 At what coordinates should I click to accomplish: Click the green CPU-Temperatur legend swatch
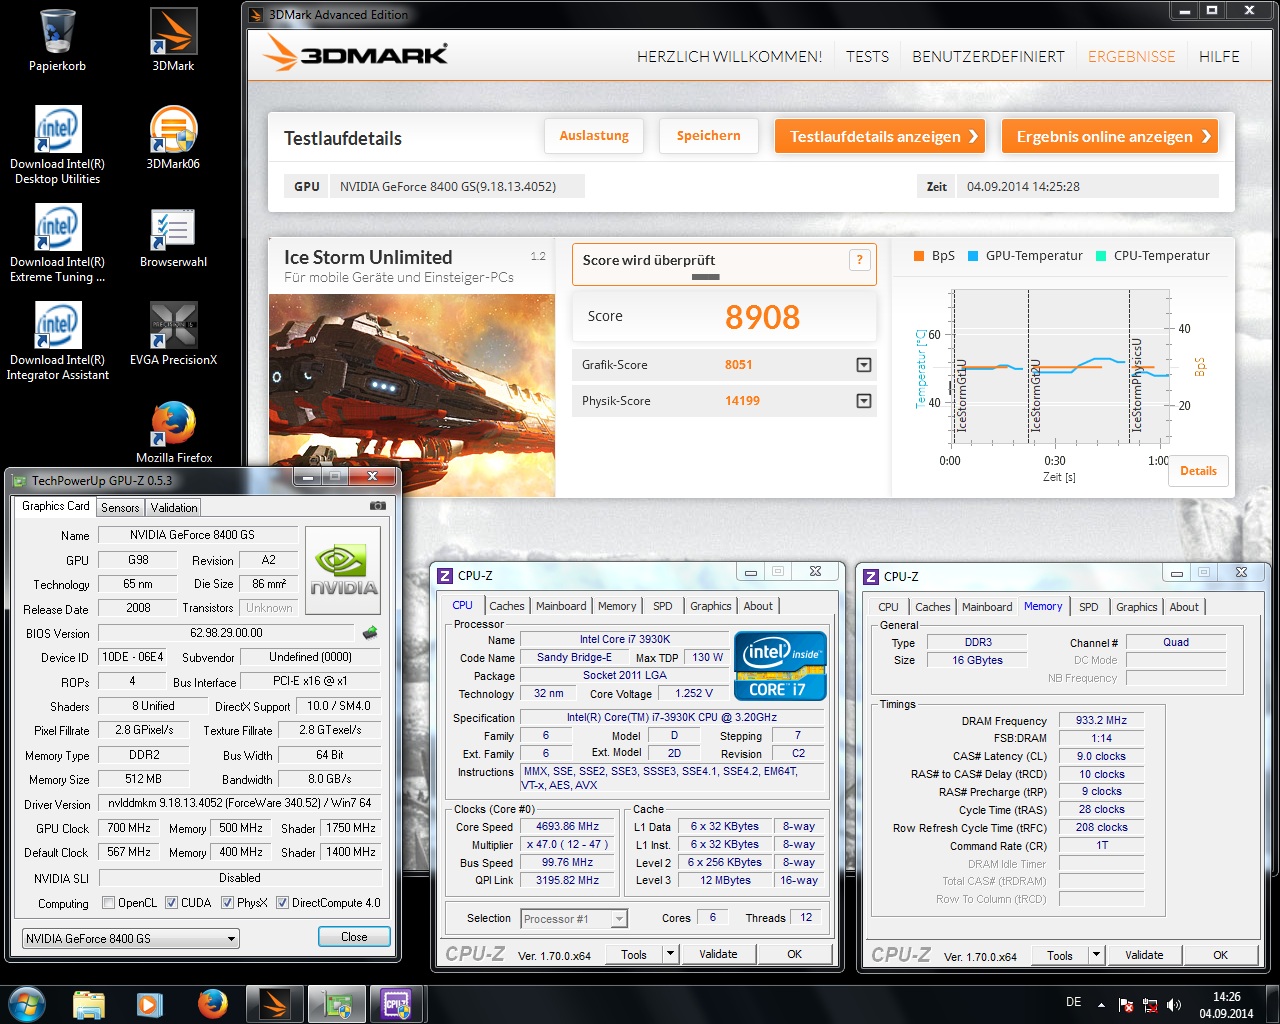coord(1101,256)
